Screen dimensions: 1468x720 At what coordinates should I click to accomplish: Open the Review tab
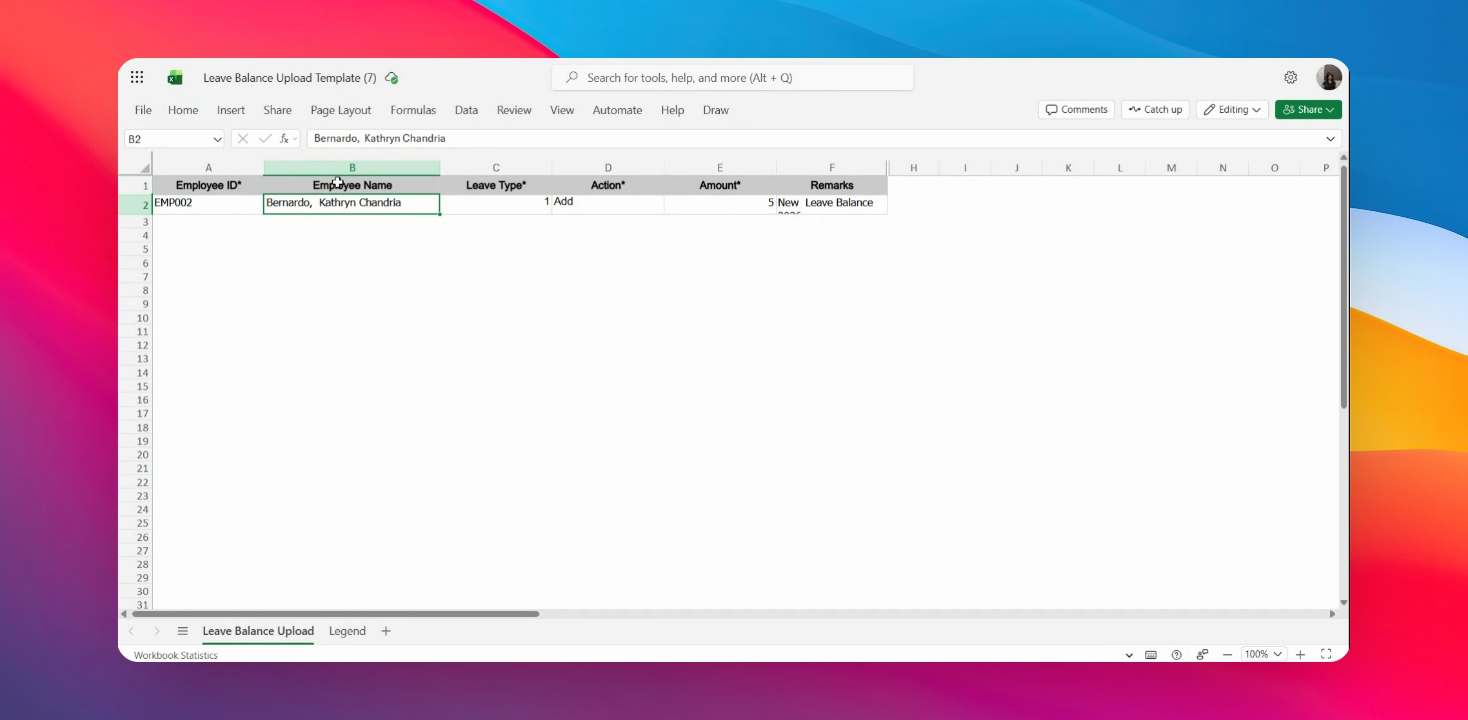pyautogui.click(x=514, y=110)
